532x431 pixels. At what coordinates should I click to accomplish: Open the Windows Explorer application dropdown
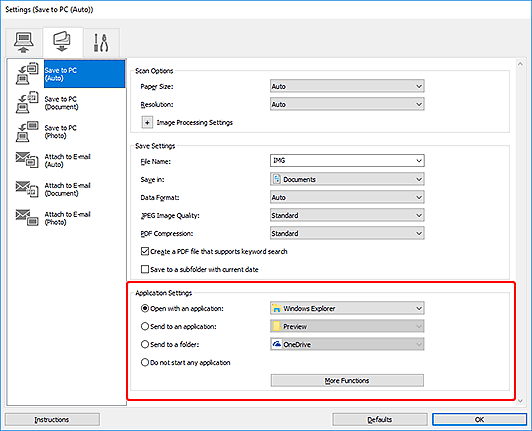[347, 308]
